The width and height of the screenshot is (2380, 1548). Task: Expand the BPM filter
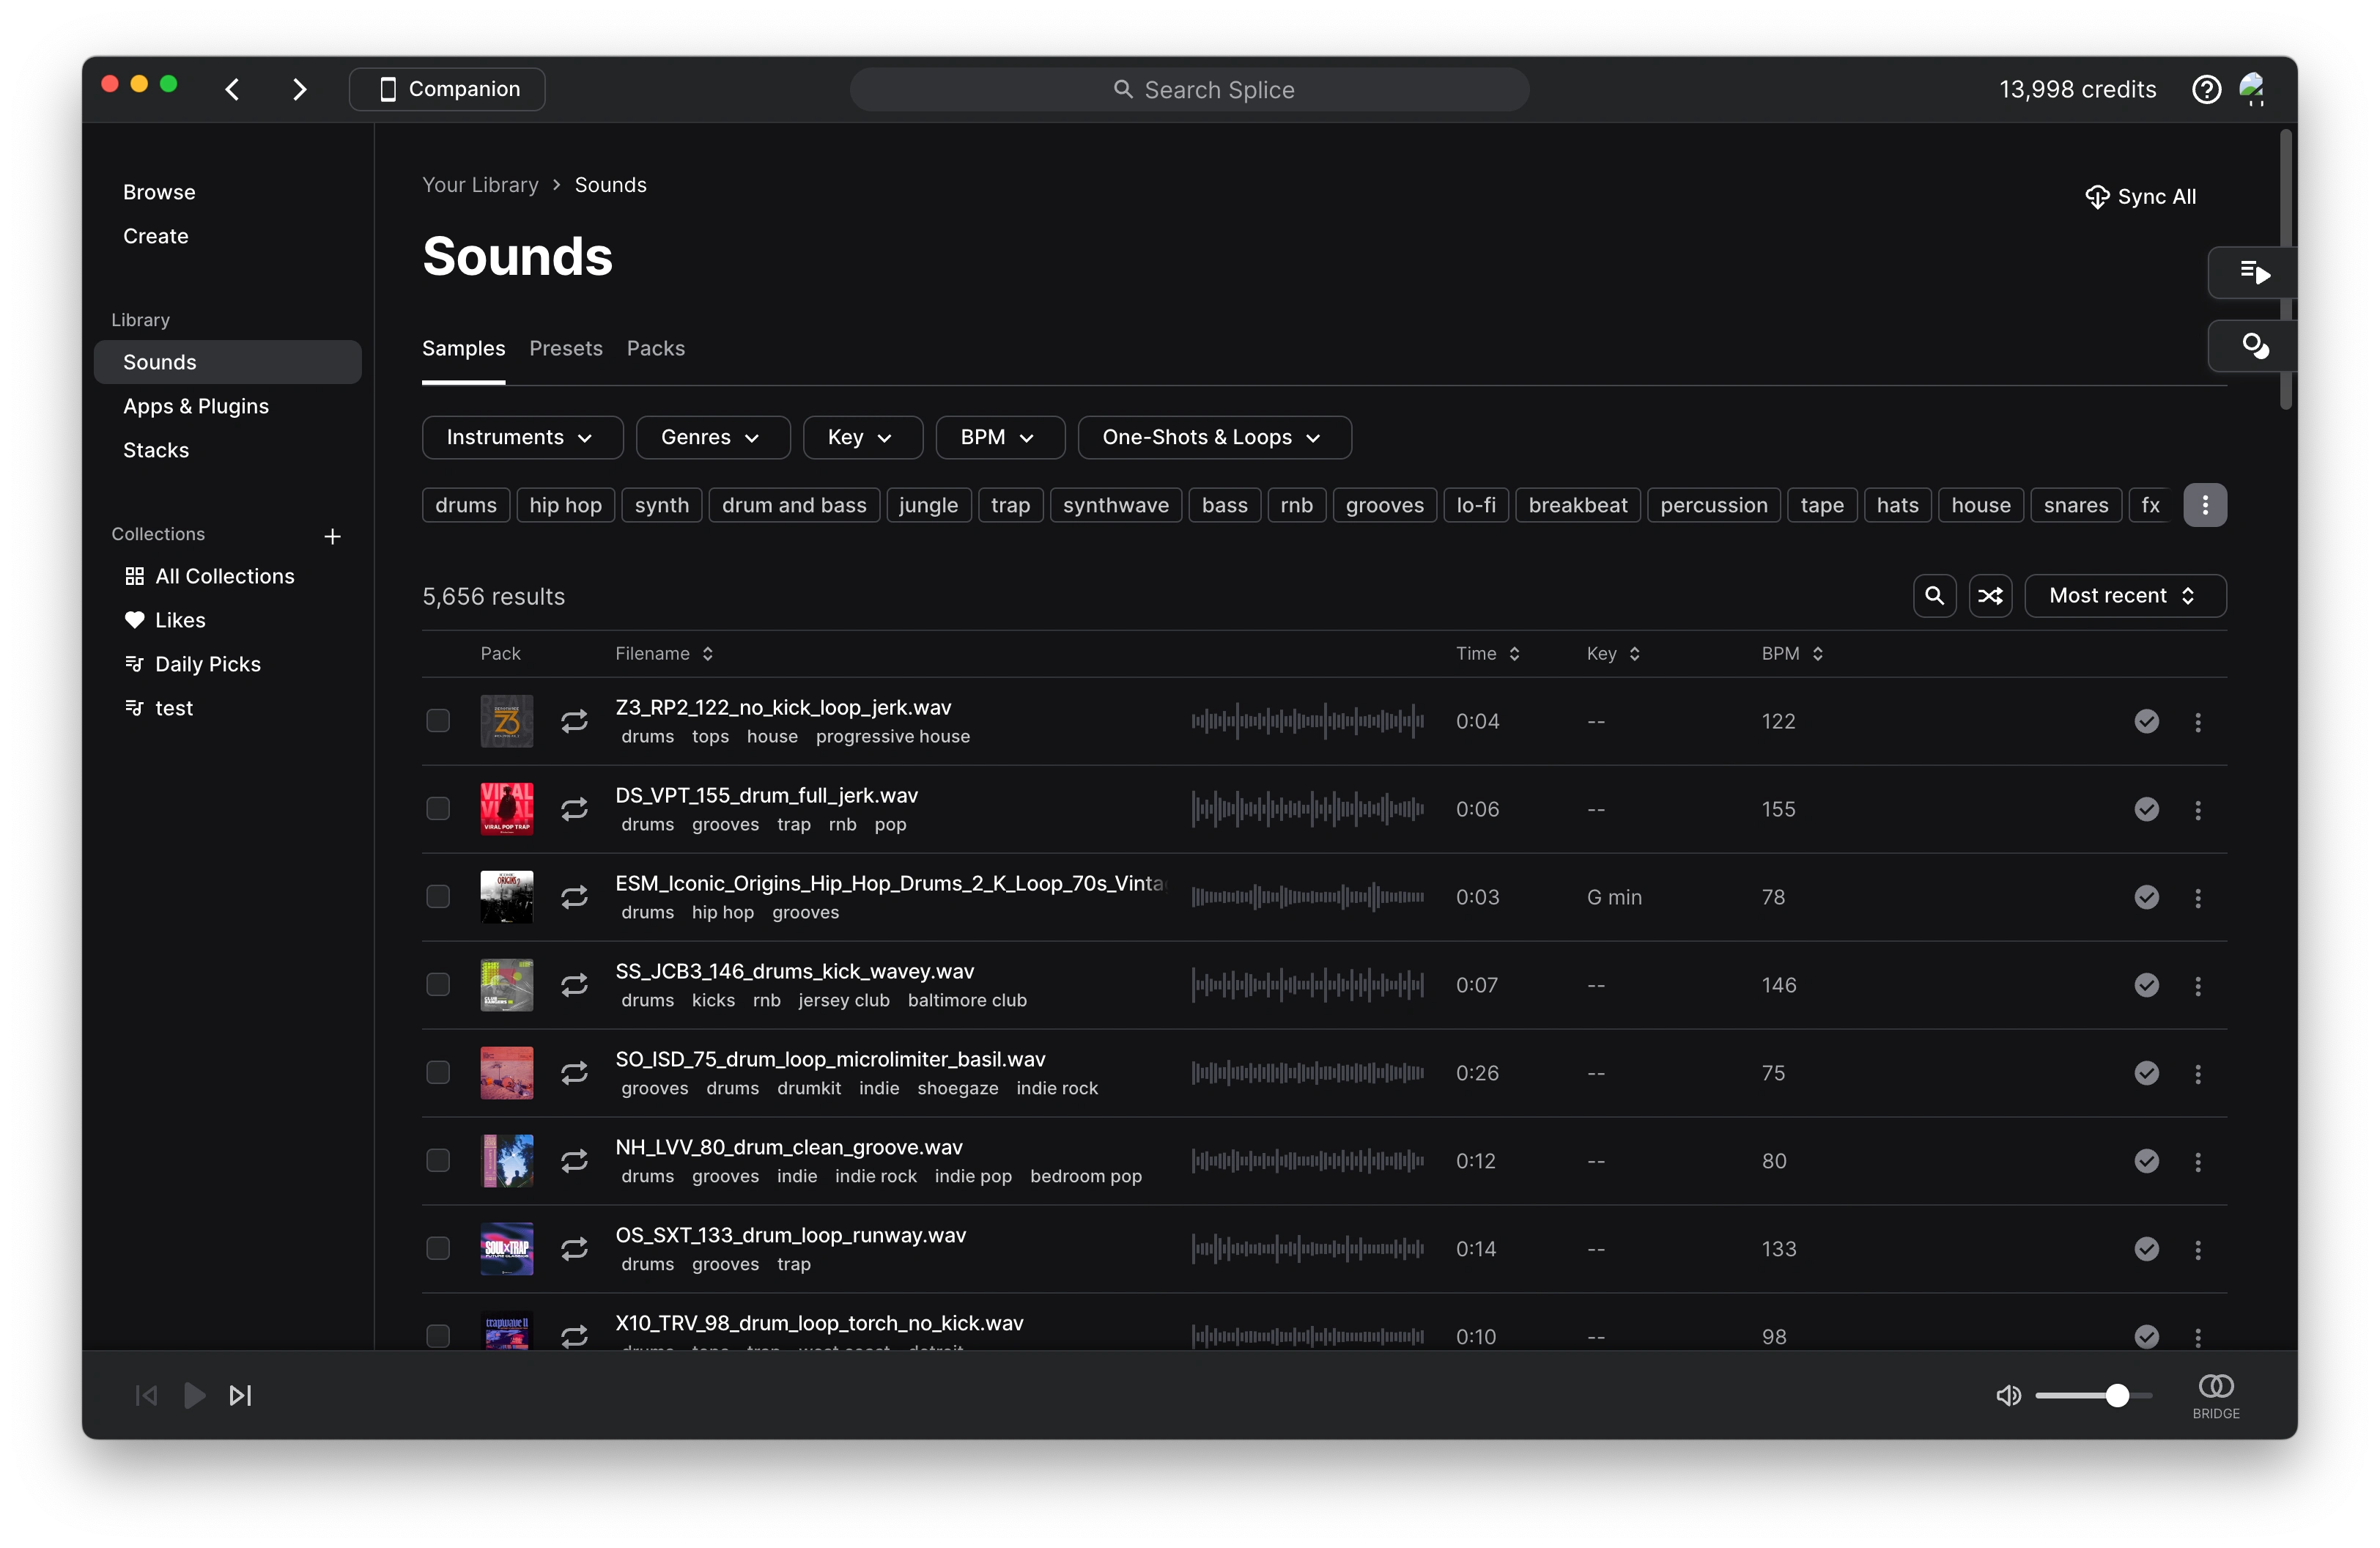pyautogui.click(x=999, y=437)
